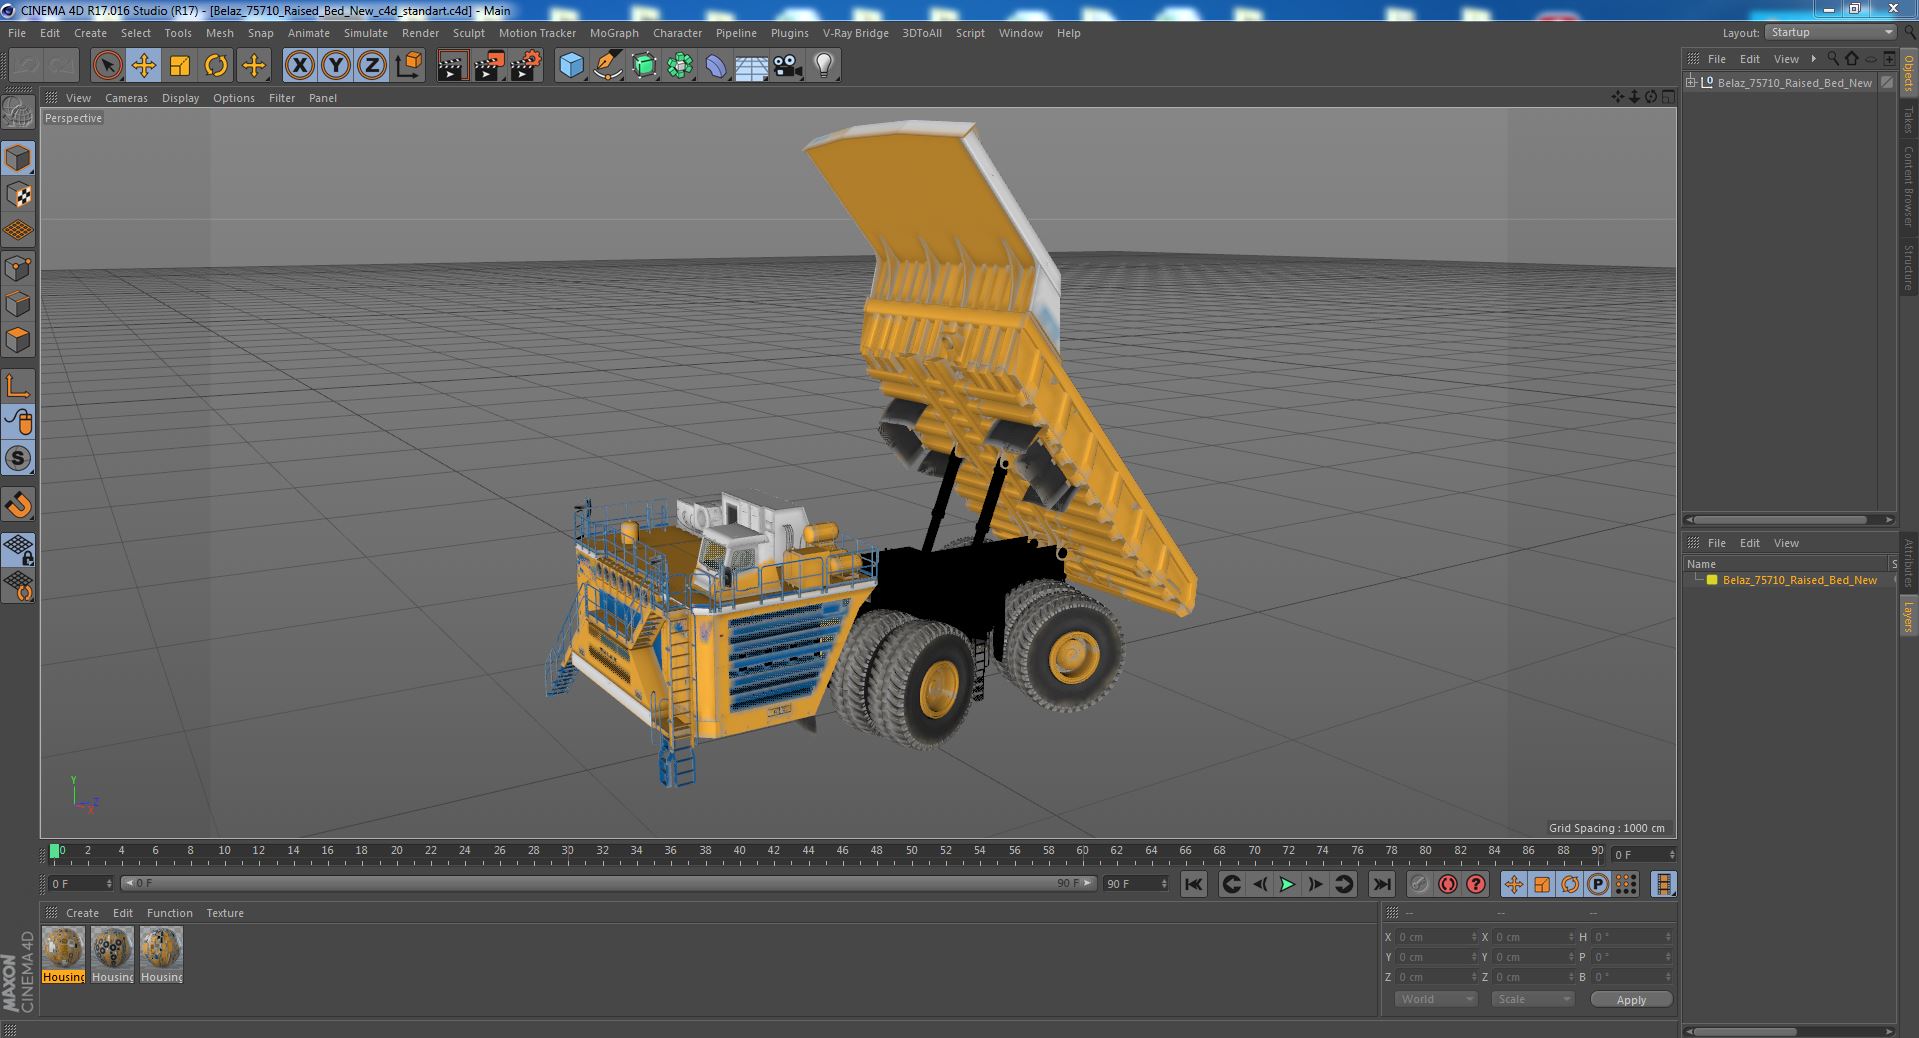Switch to Edges mode
This screenshot has height=1038, width=1919.
(18, 303)
